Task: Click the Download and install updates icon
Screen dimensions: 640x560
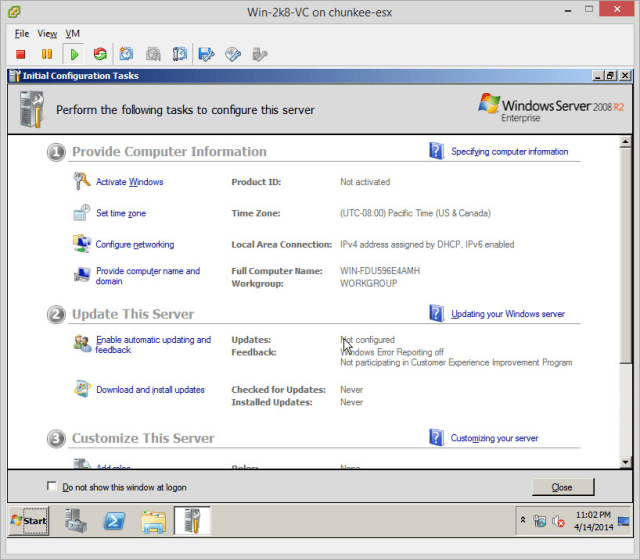Action: click(x=82, y=389)
